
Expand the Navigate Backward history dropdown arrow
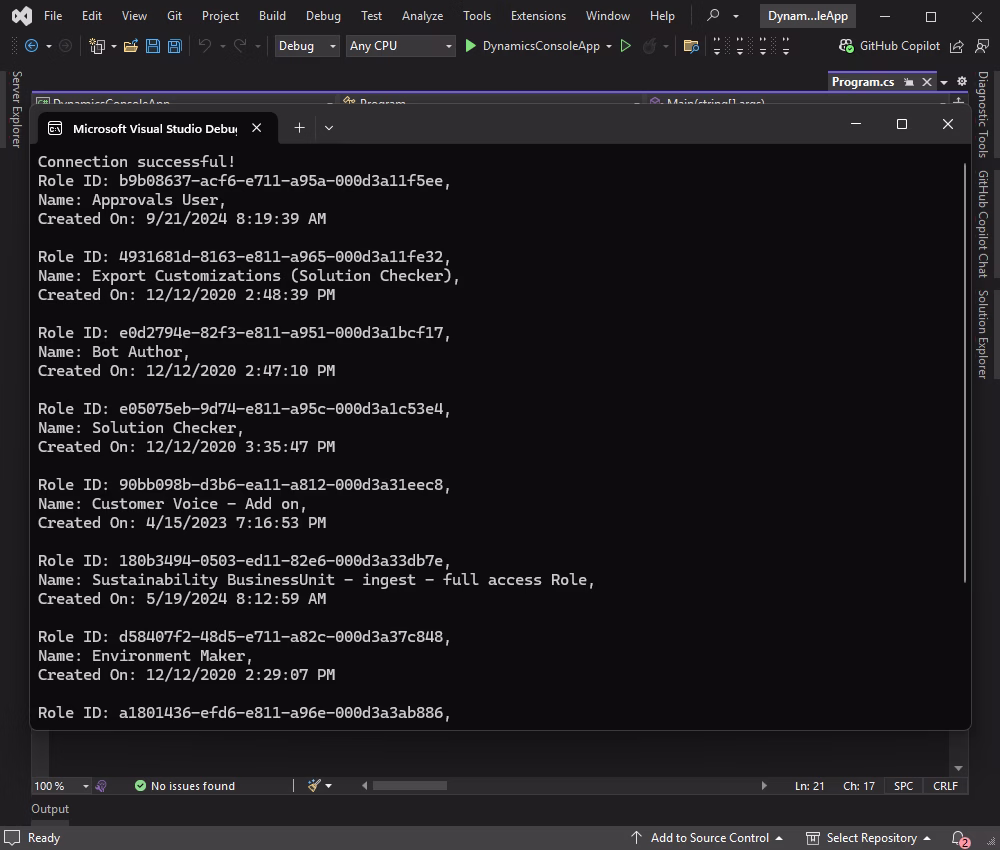click(x=48, y=47)
